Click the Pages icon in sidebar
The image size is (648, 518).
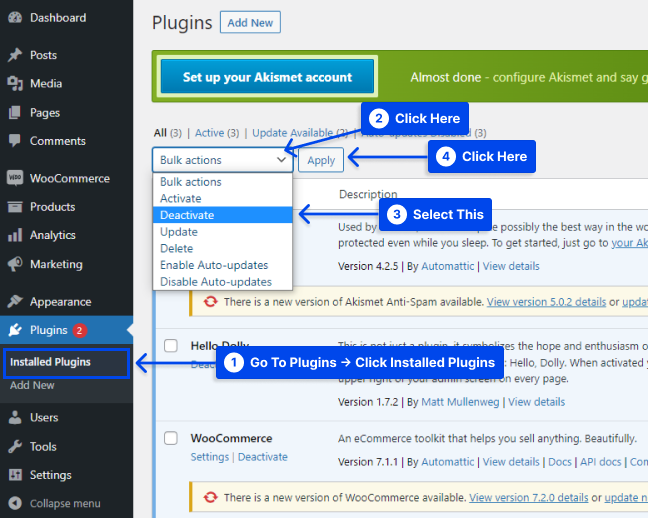(15, 112)
